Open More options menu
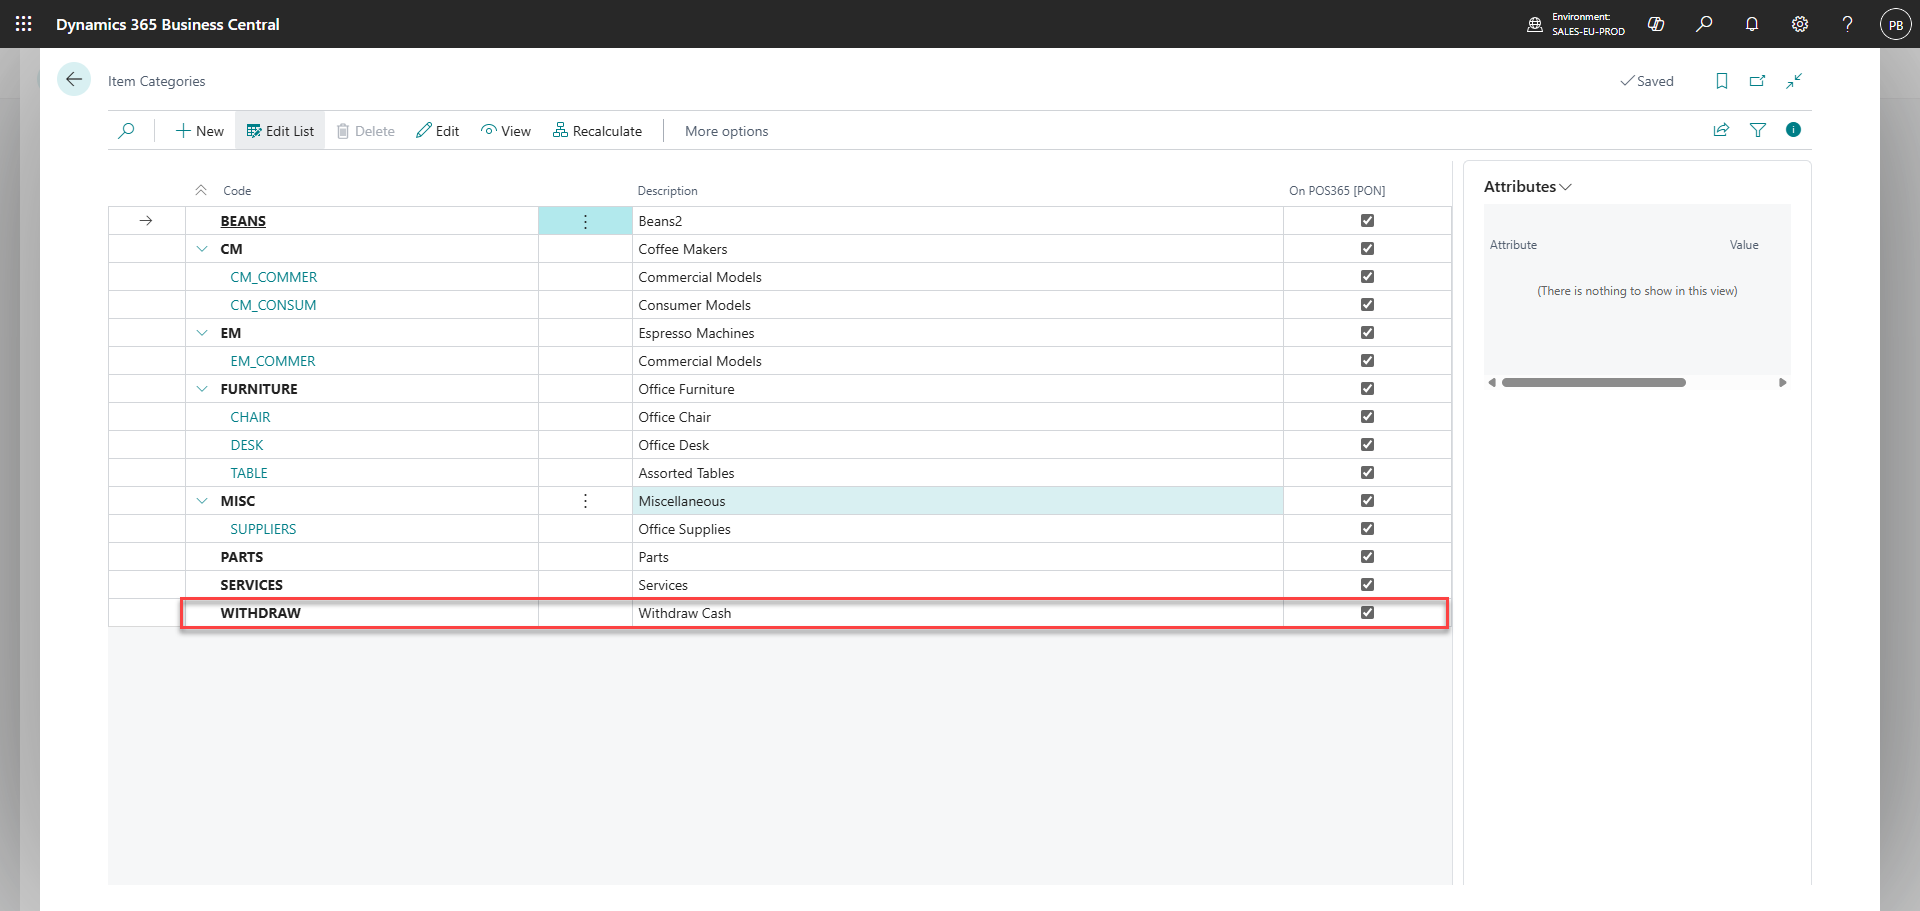The height and width of the screenshot is (911, 1920). 727,131
